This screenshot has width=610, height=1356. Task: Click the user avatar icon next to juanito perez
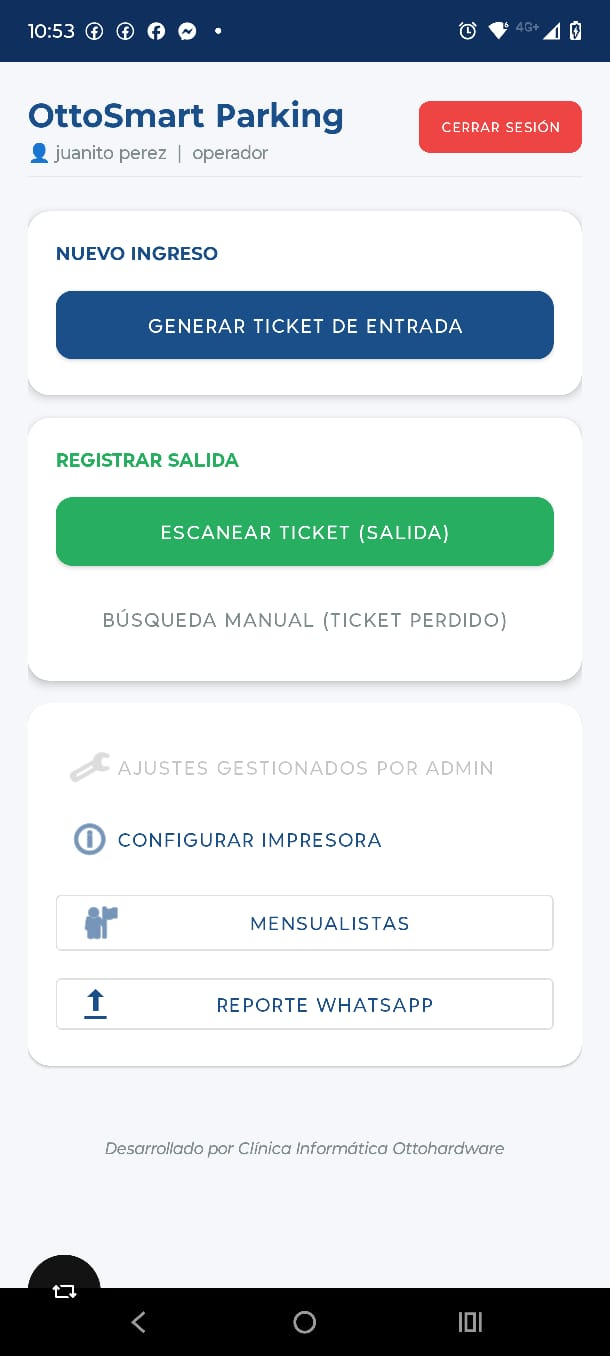pyautogui.click(x=36, y=152)
